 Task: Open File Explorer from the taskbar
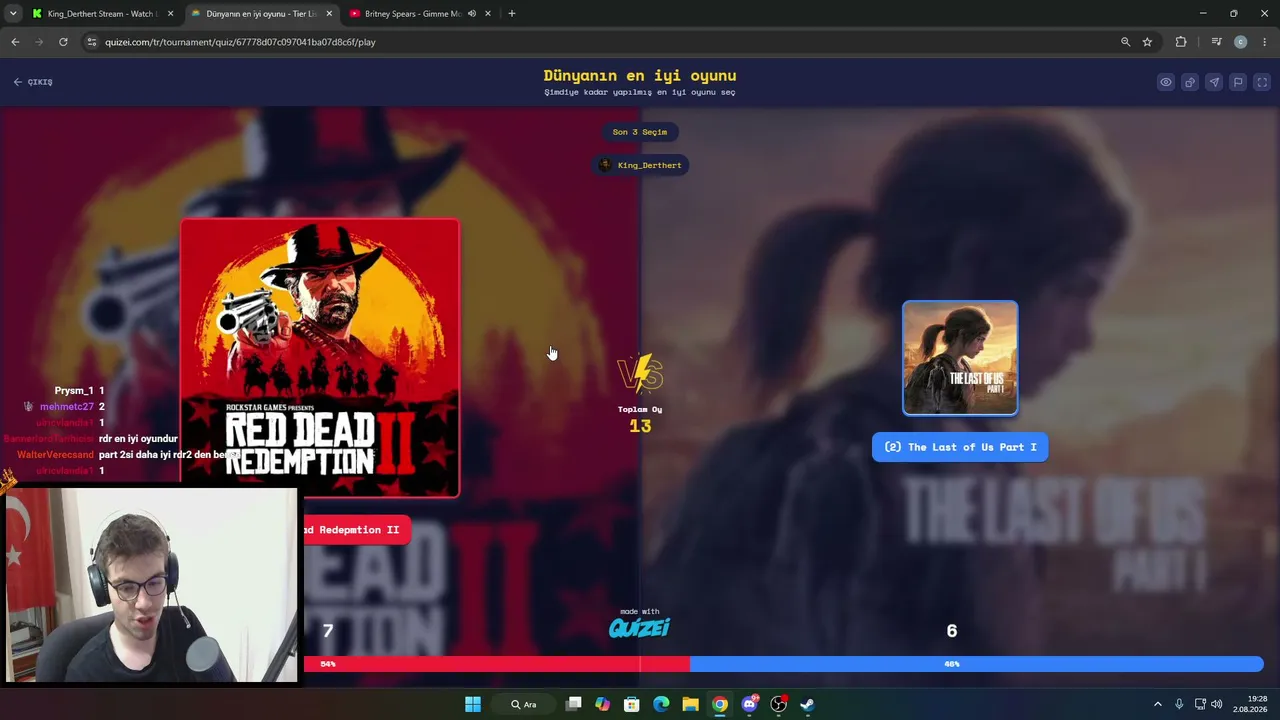690,704
